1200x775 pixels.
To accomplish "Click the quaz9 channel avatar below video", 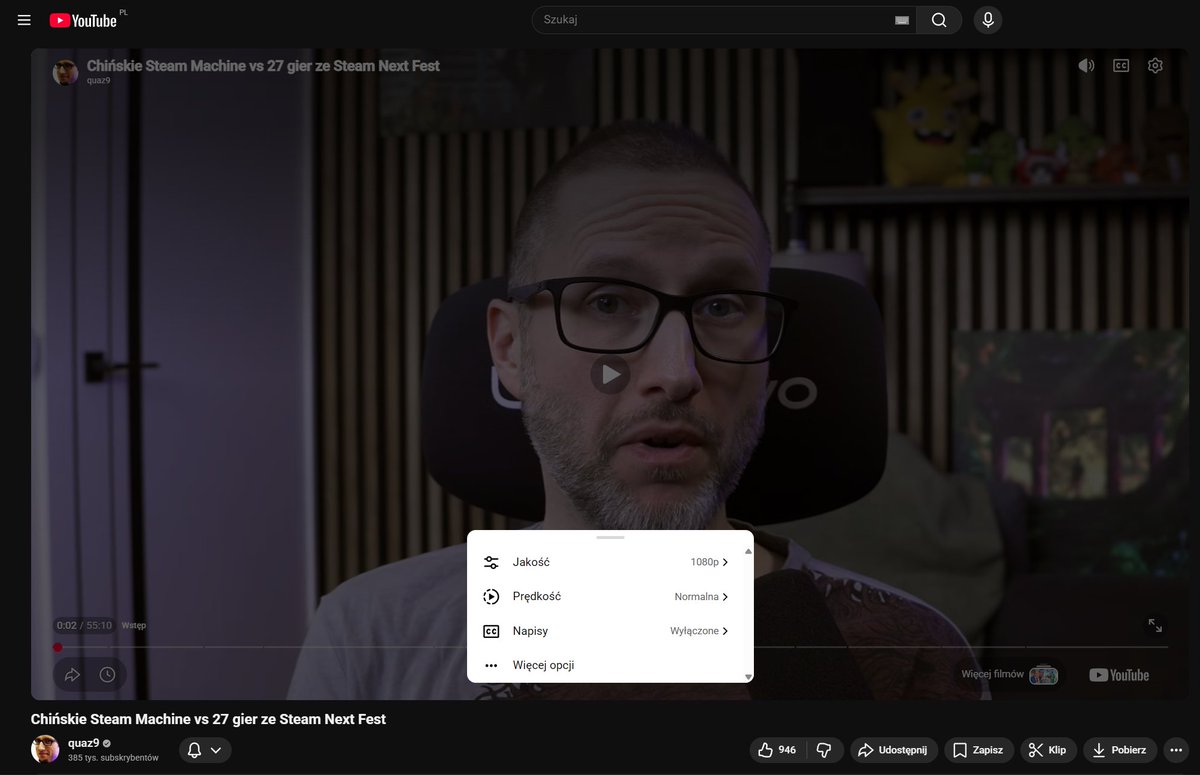I will pos(45,749).
